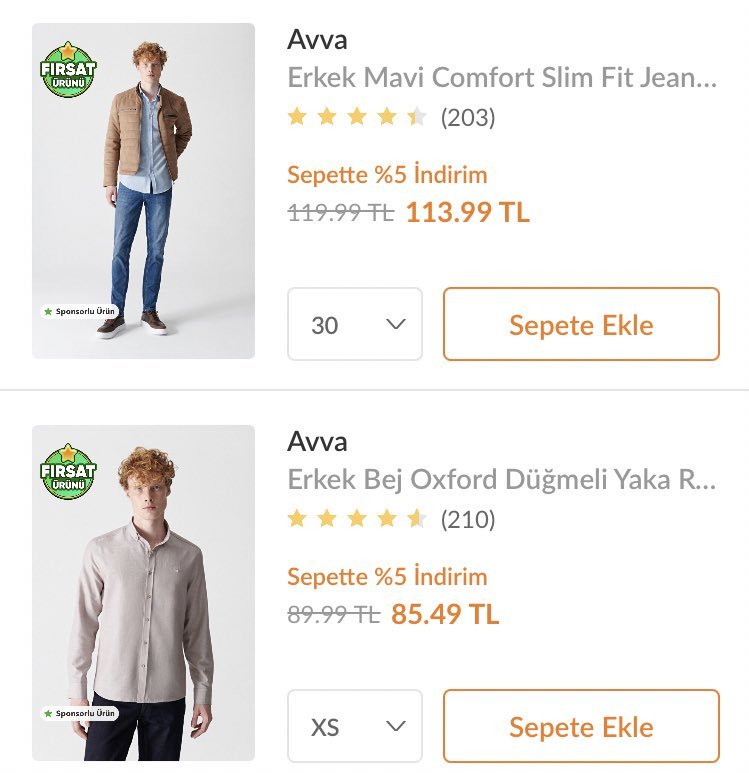
Task: Open the (210) review count for the shirt
Action: 468,520
